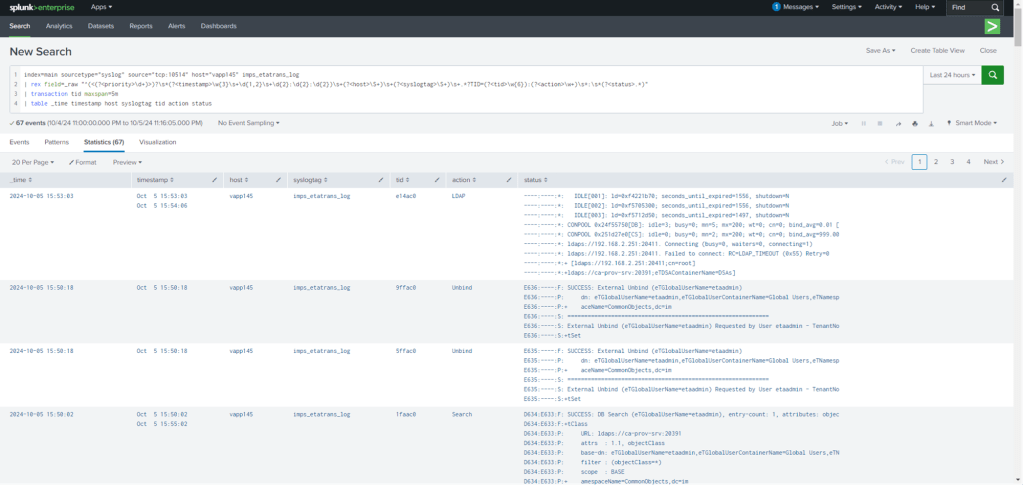Click the Export results download icon
1023x485 pixels.
pyautogui.click(x=929, y=123)
